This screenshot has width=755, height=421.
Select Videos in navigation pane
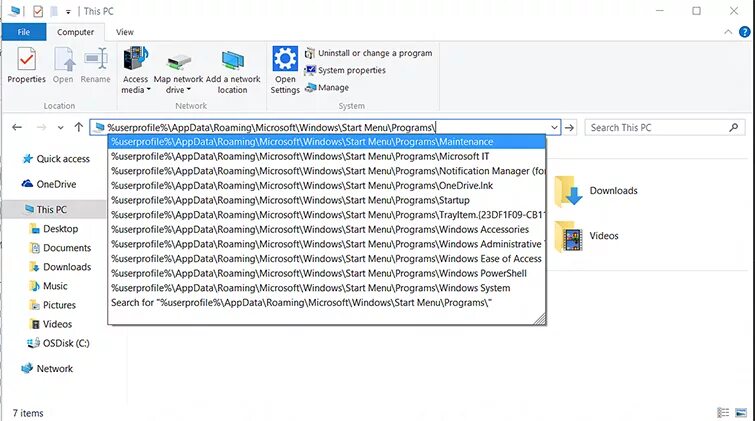click(x=51, y=324)
